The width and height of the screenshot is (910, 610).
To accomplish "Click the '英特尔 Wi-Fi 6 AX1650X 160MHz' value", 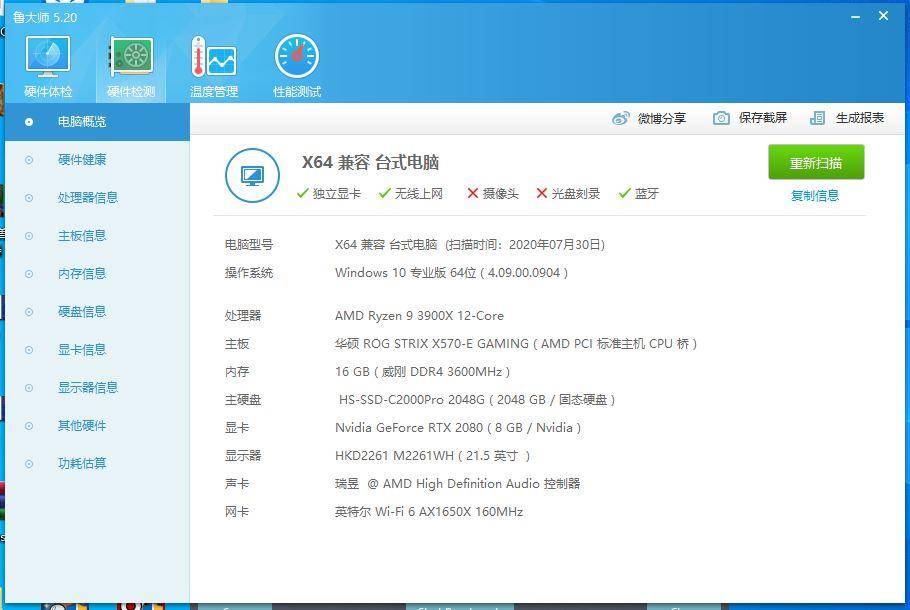I will tap(429, 512).
